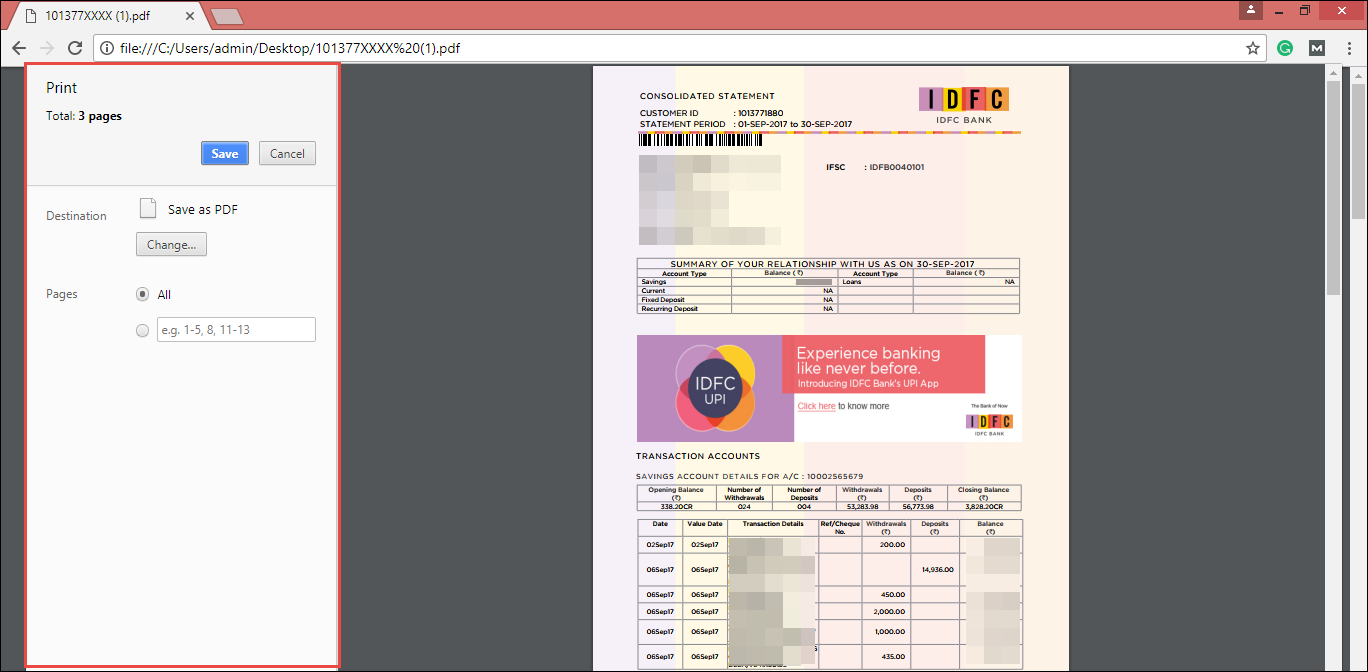Click the browser back arrow
The width and height of the screenshot is (1368, 672).
pyautogui.click(x=19, y=48)
